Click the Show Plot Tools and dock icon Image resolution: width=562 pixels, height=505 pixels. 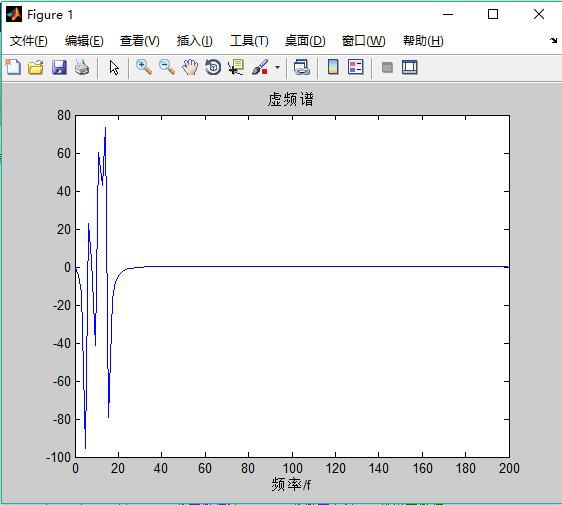pyautogui.click(x=410, y=67)
